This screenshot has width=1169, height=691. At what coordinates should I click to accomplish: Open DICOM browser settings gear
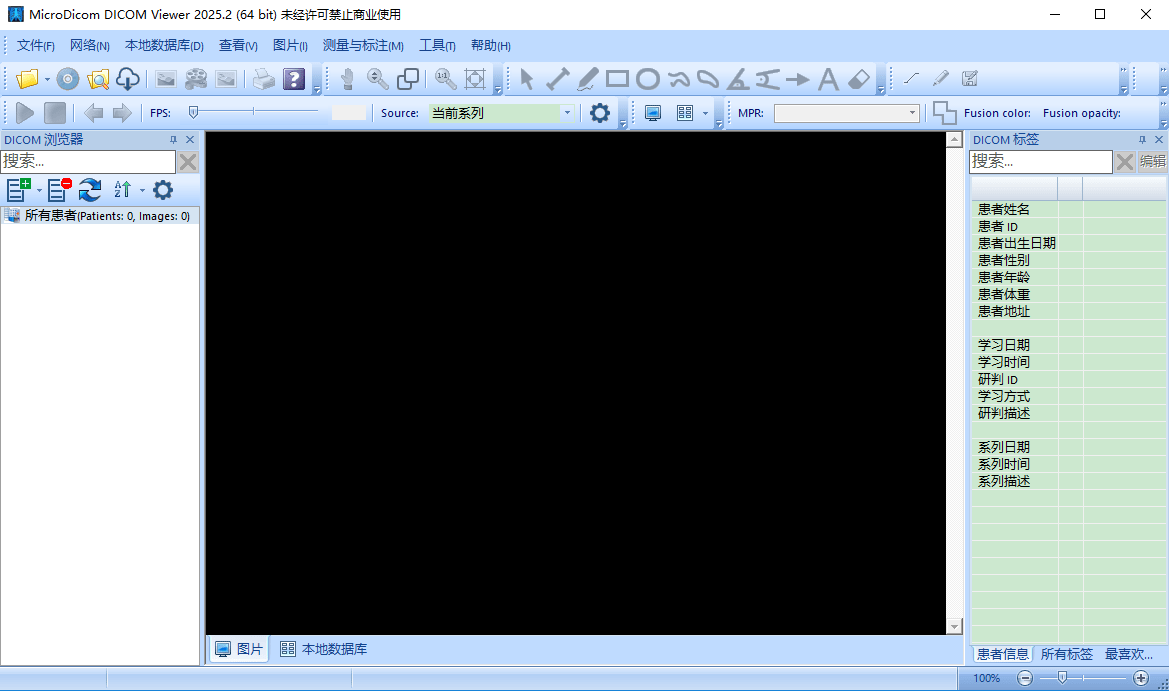pyautogui.click(x=163, y=190)
